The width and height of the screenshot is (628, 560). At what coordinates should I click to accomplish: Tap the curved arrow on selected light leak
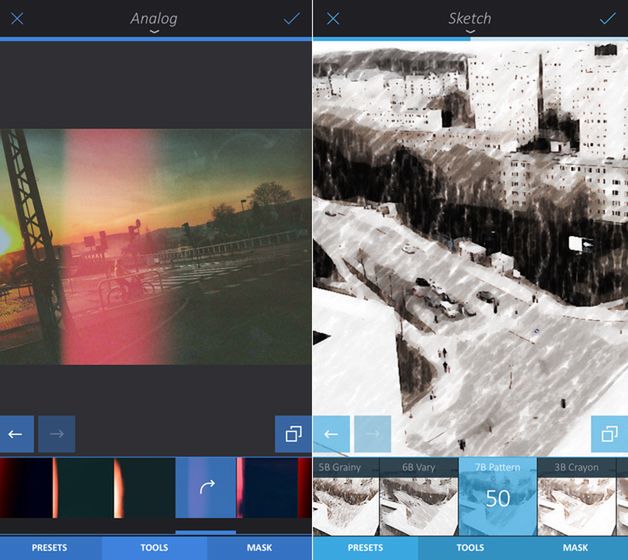coord(206,488)
